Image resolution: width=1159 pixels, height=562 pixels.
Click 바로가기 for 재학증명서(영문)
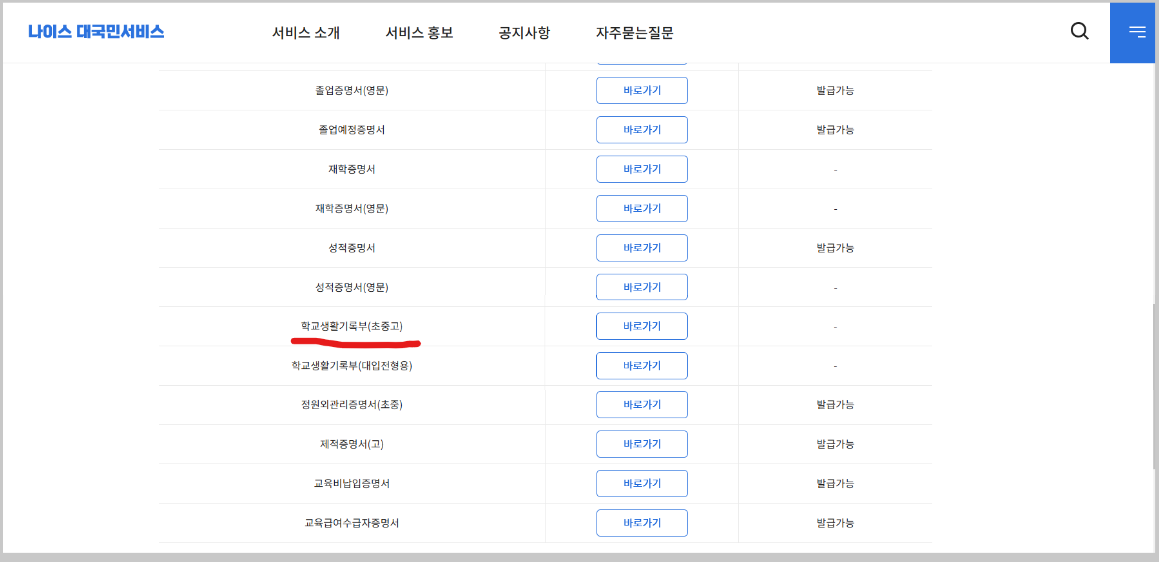coord(642,209)
